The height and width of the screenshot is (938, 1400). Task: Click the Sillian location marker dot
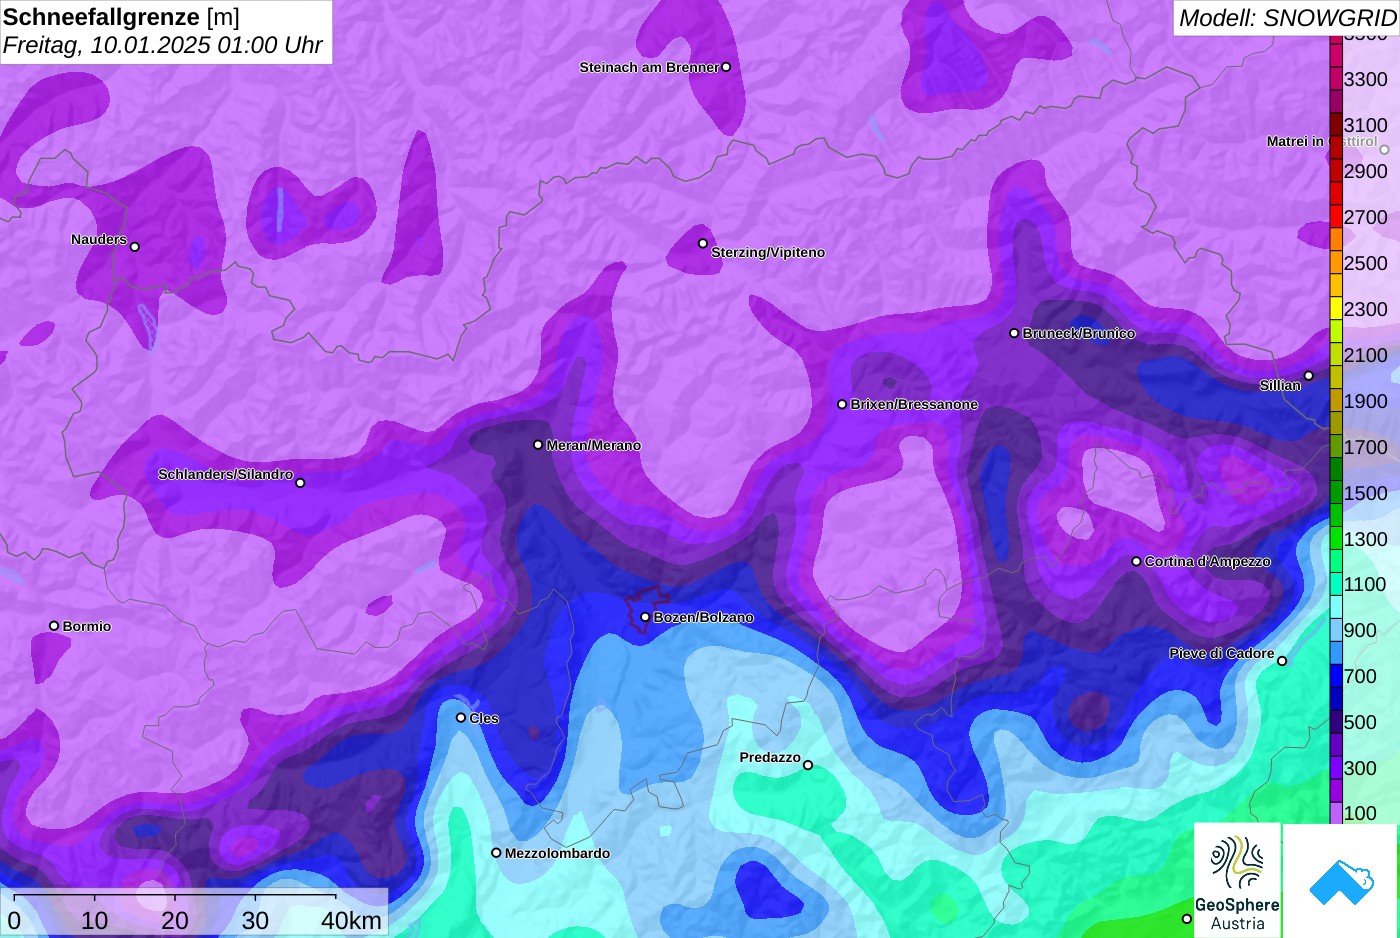click(1309, 376)
